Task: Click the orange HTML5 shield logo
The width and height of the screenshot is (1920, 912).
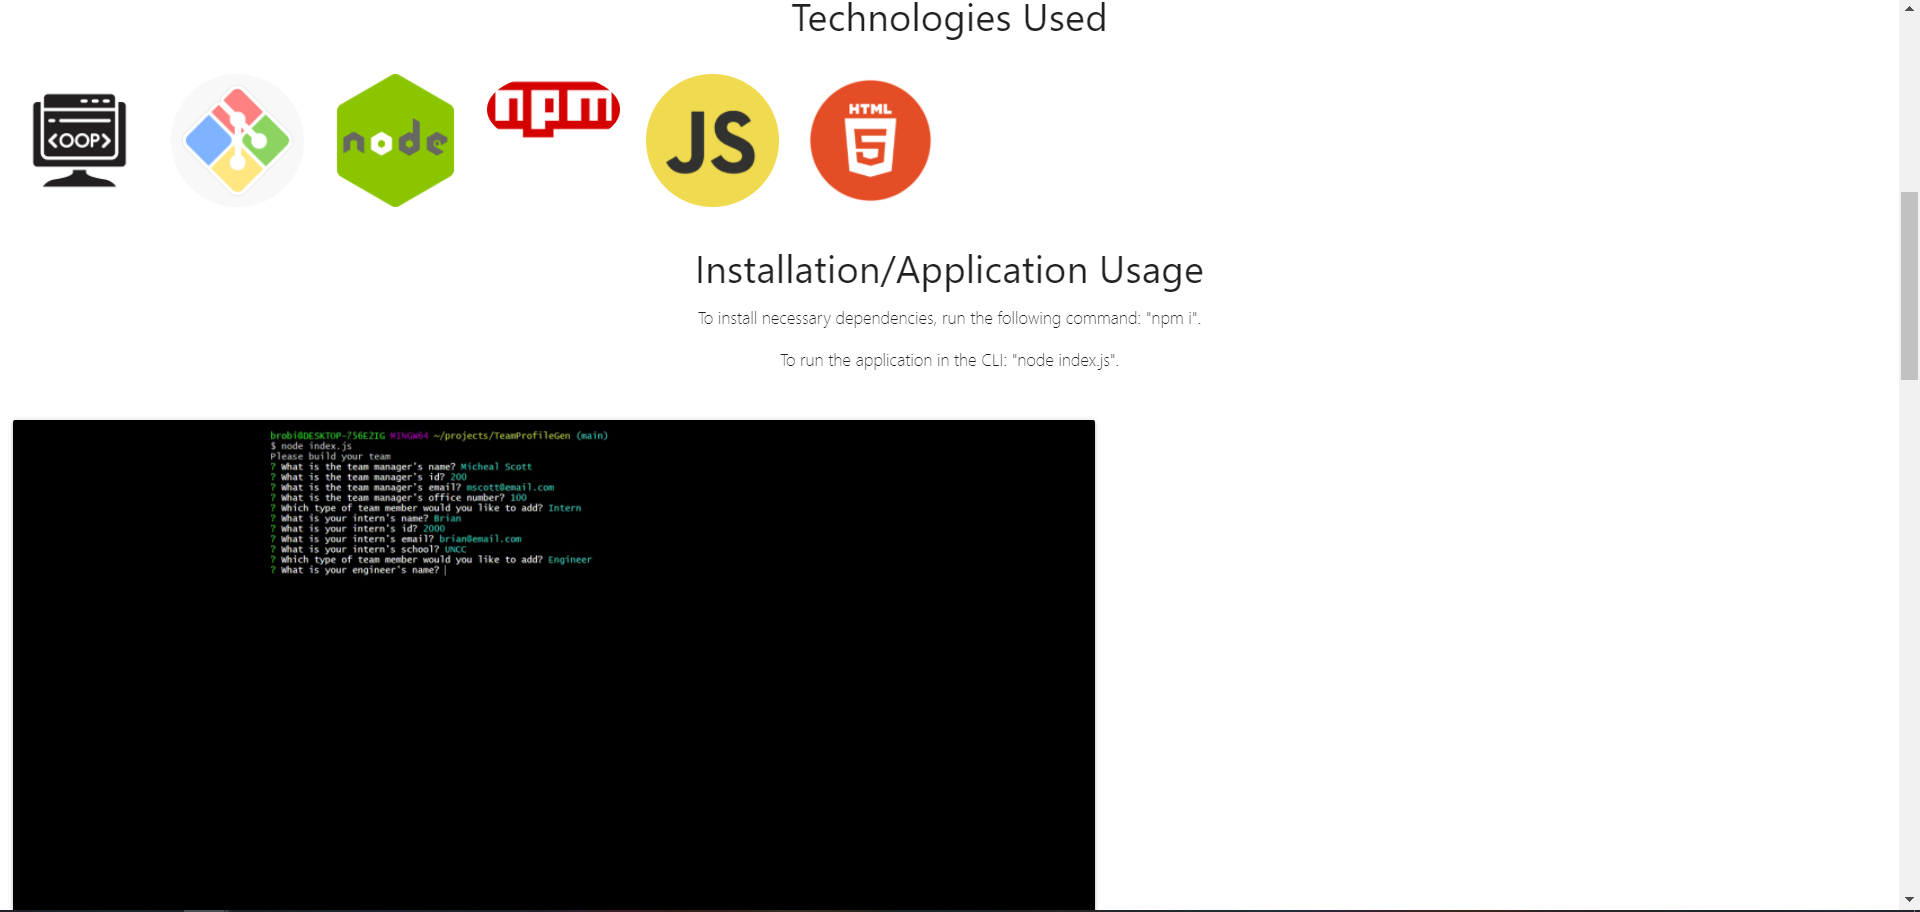Action: [x=870, y=140]
